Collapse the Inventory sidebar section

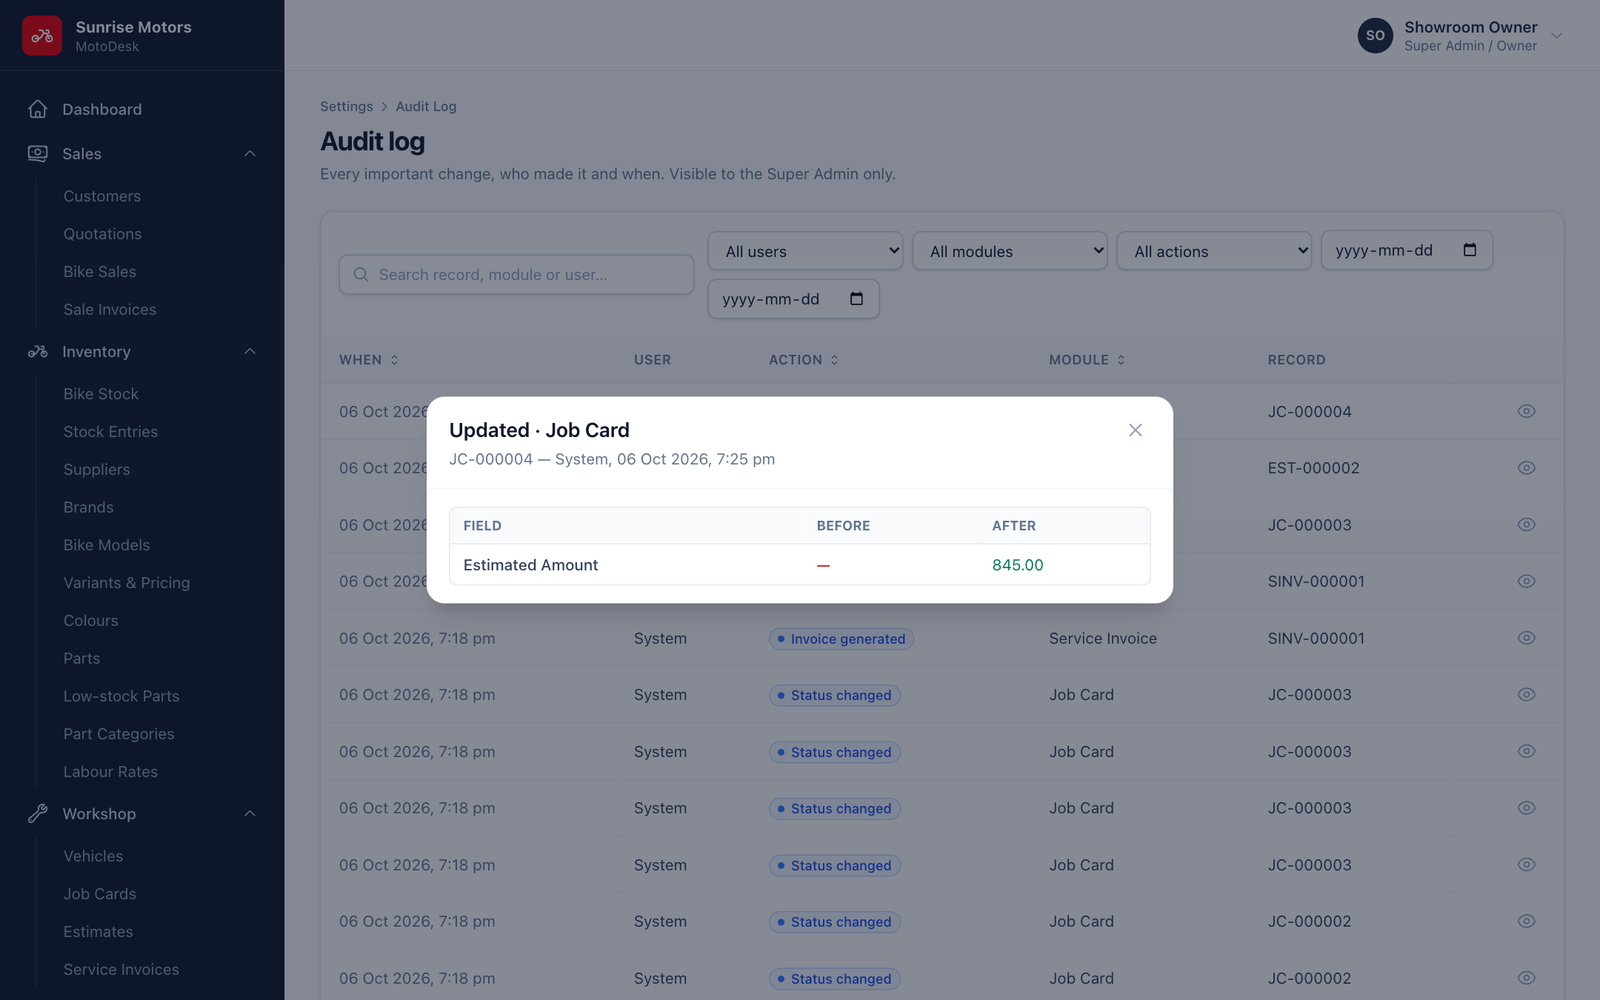click(x=250, y=351)
